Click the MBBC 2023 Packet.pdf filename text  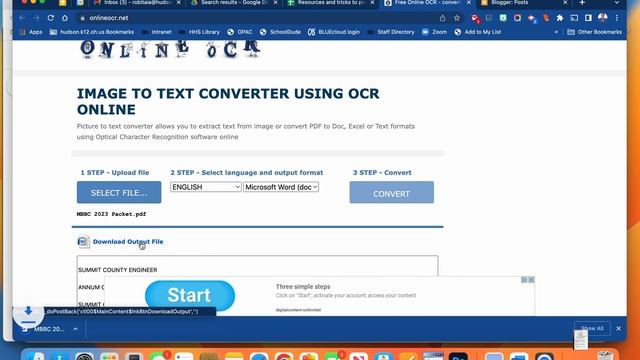tap(111, 214)
